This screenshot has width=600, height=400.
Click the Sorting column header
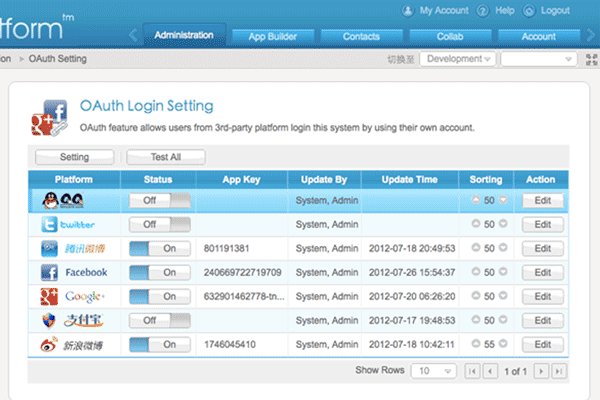pyautogui.click(x=486, y=180)
